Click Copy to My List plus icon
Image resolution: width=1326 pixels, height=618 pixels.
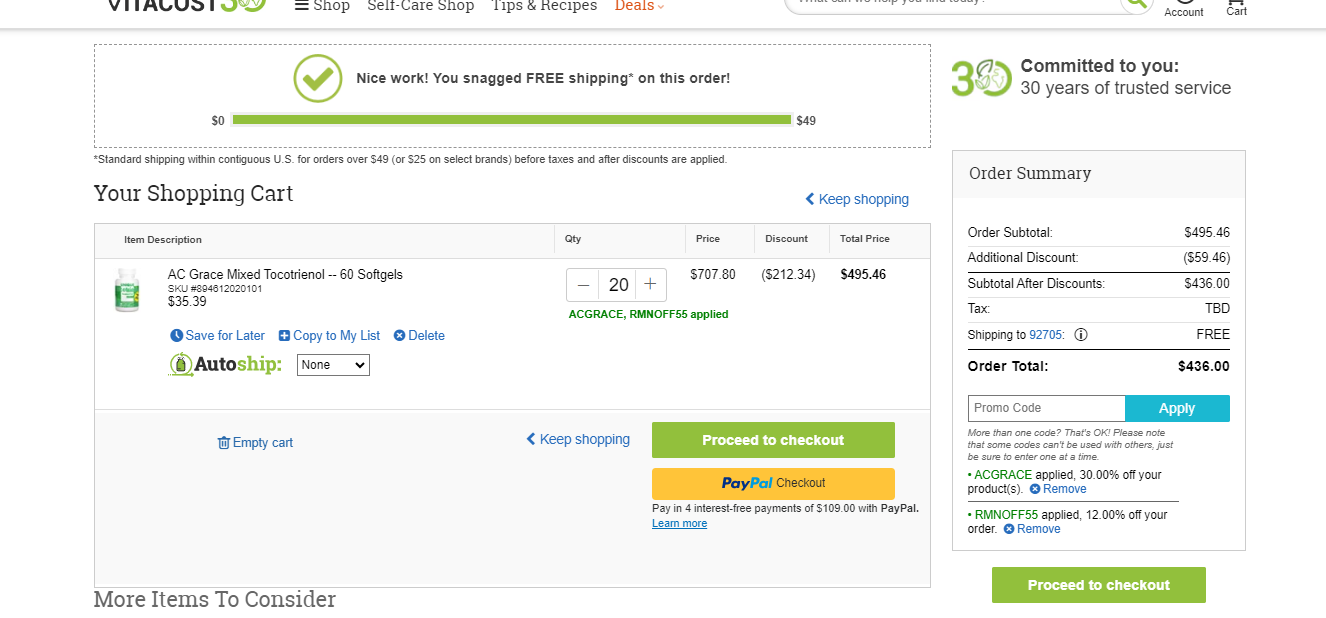[284, 336]
